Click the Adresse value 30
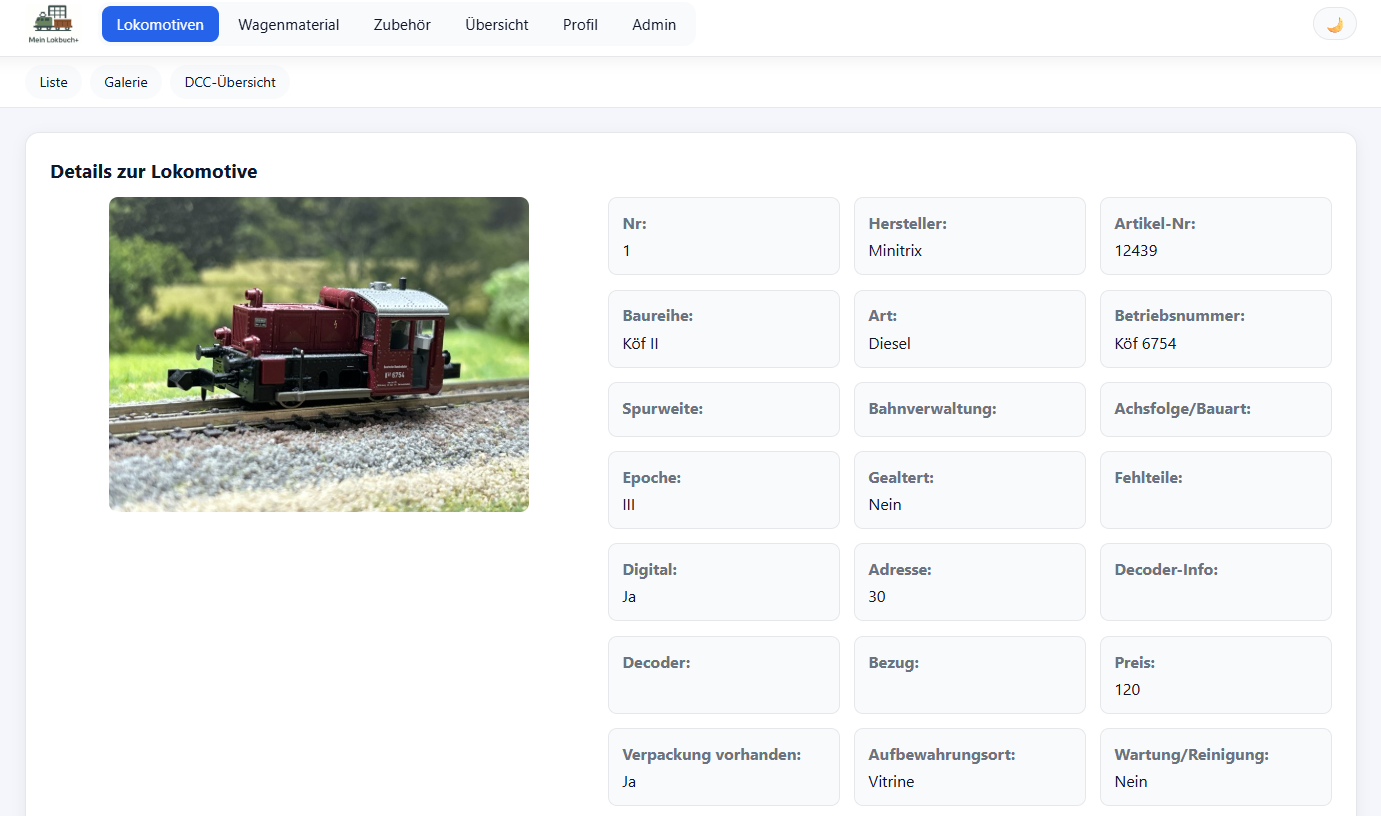Image resolution: width=1381 pixels, height=816 pixels. [877, 596]
